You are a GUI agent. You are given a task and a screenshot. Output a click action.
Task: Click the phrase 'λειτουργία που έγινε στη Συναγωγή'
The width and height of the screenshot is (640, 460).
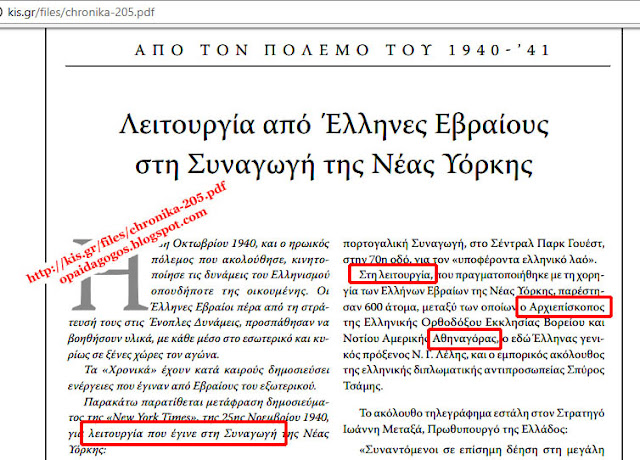pyautogui.click(x=182, y=433)
